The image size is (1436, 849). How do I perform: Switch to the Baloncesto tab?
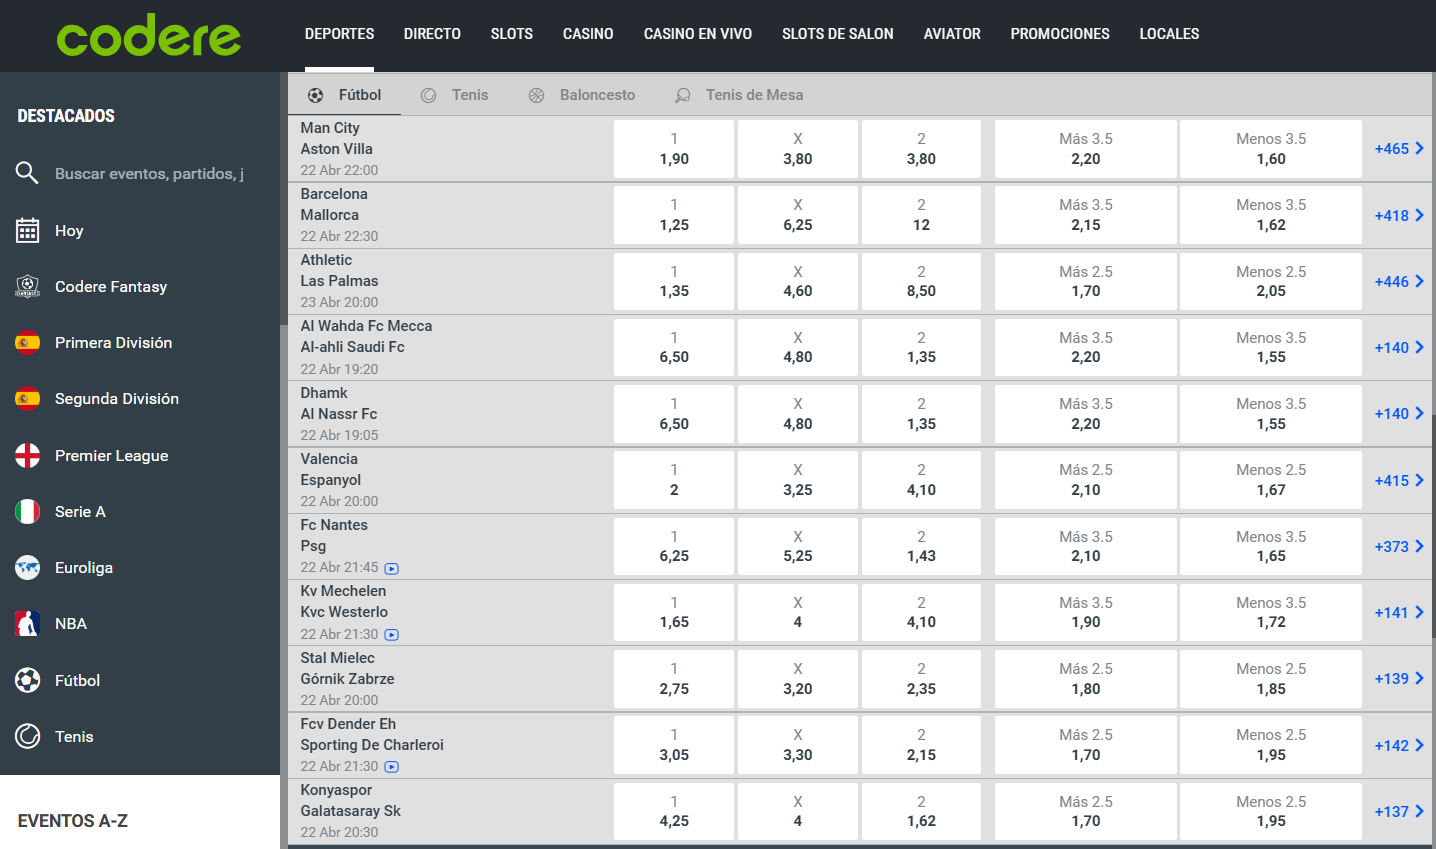596,95
